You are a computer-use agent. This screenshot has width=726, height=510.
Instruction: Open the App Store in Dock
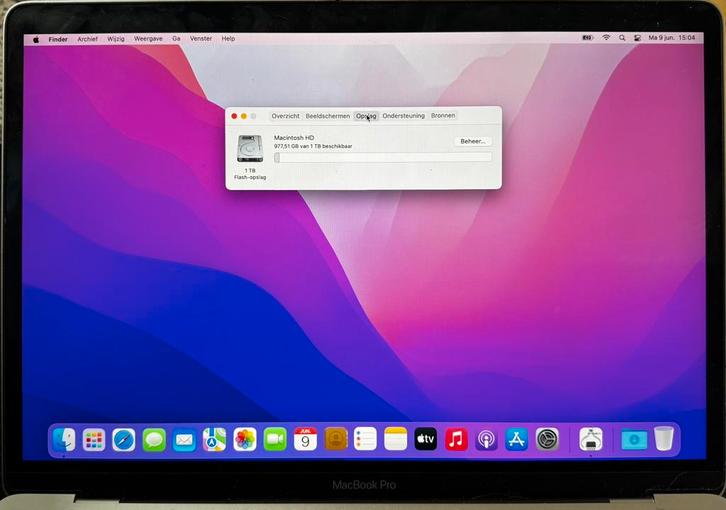click(x=517, y=439)
